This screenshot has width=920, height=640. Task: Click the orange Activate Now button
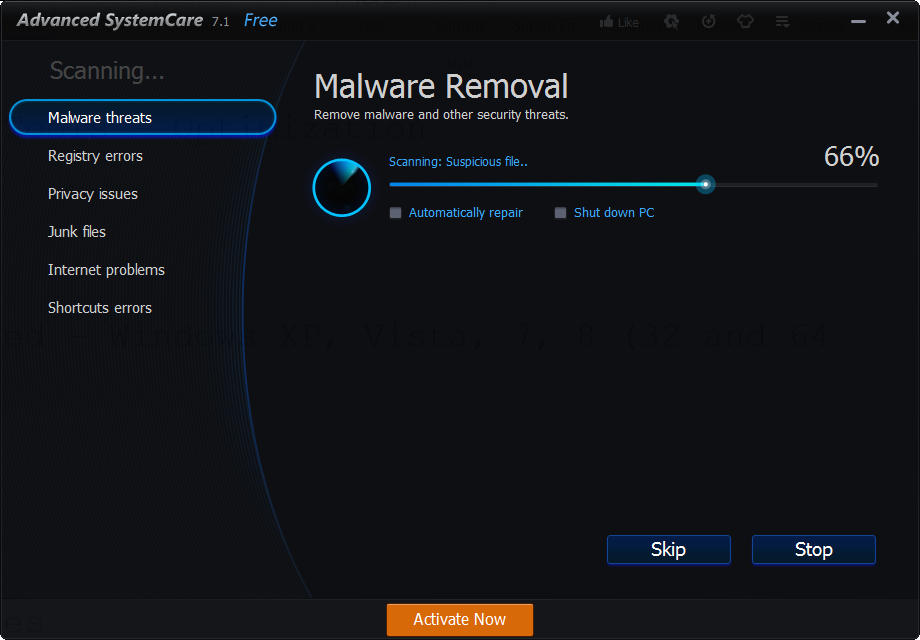(460, 619)
